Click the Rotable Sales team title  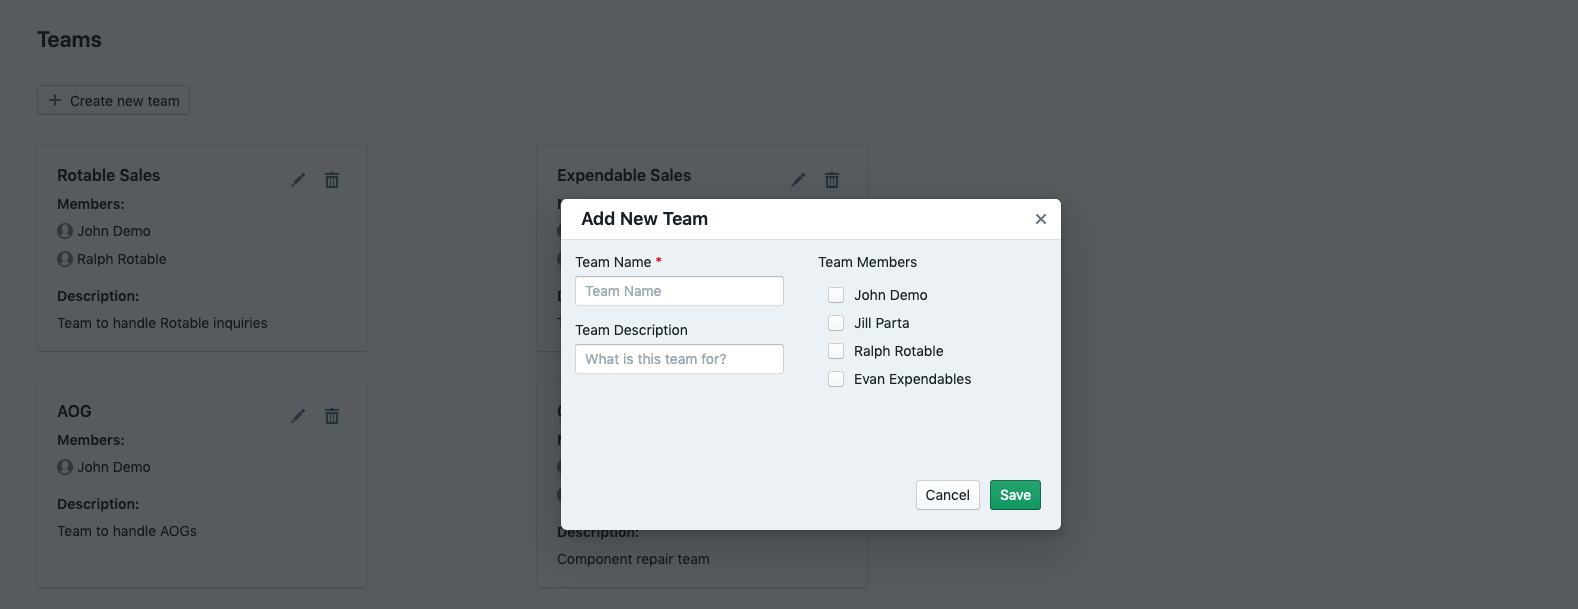point(108,175)
